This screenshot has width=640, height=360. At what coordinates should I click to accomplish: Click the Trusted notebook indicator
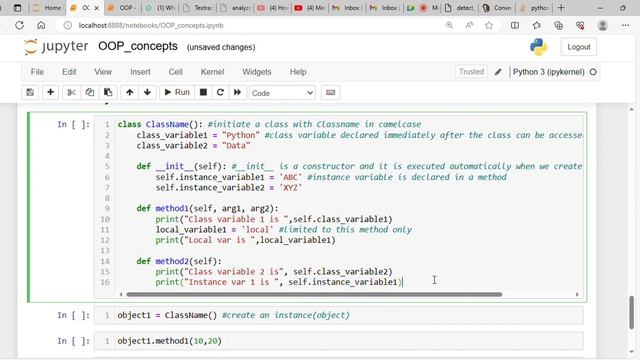pyautogui.click(x=471, y=72)
